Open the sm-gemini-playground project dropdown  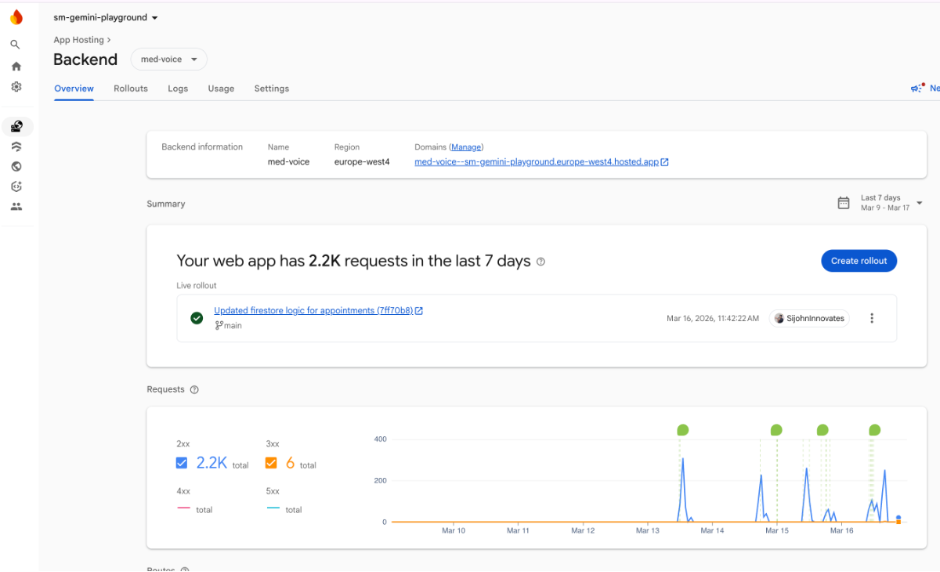[x=106, y=17]
